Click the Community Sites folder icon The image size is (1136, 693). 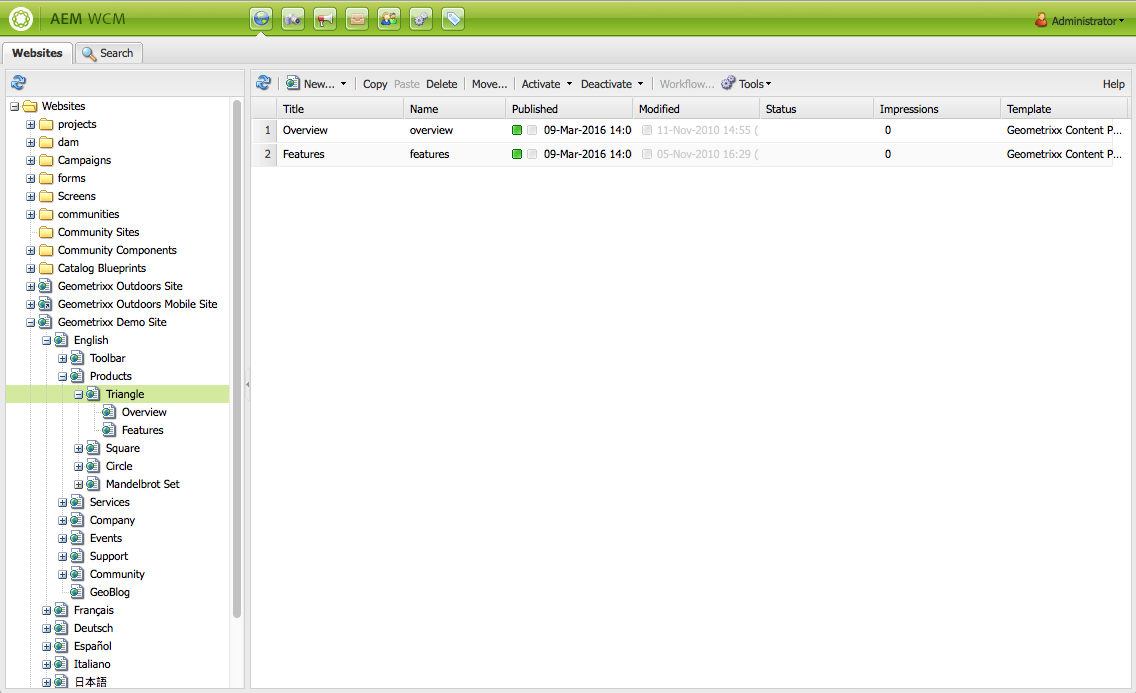46,232
